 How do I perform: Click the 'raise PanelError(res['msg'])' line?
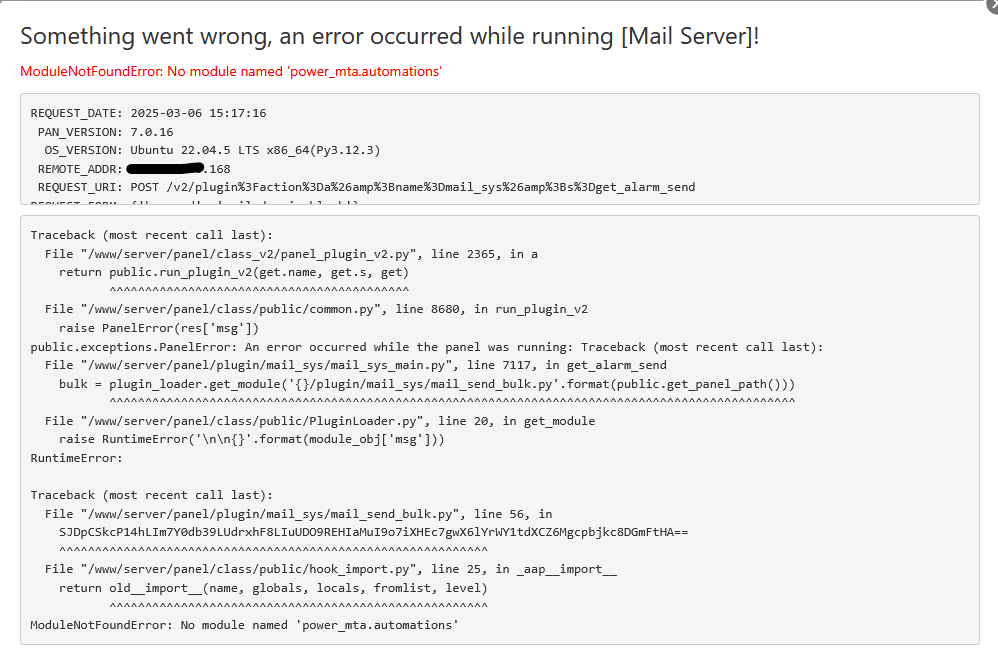[x=159, y=328]
